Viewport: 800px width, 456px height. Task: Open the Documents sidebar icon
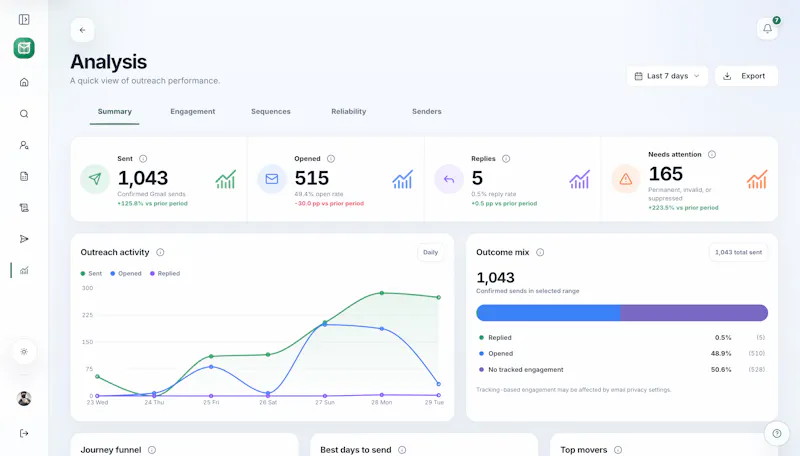24,176
